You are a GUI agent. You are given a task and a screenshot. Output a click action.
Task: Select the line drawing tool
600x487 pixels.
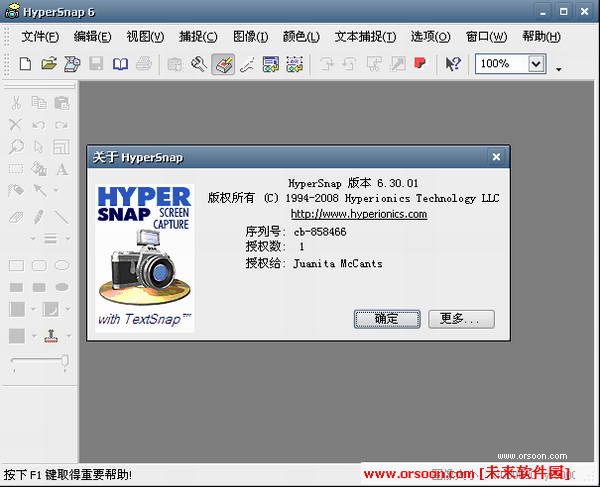[61, 217]
